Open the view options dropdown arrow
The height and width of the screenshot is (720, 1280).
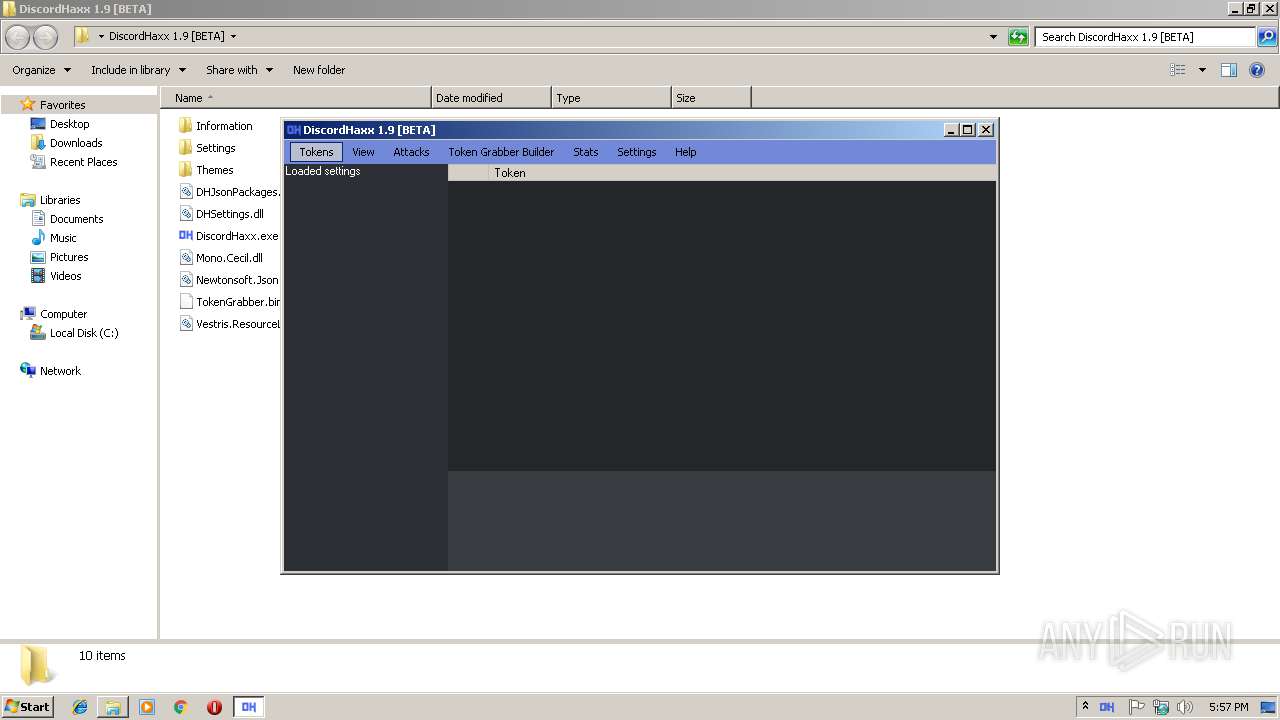coord(1202,70)
